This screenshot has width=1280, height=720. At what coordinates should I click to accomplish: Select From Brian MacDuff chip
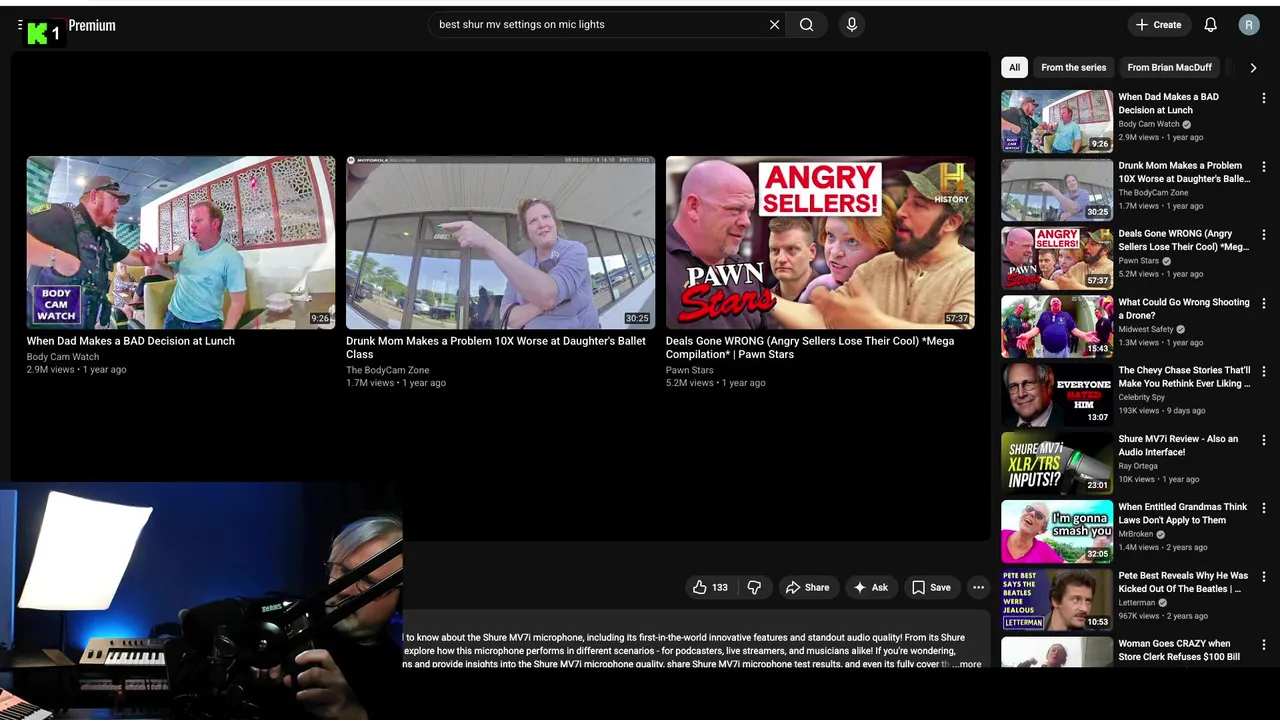[x=1169, y=67]
